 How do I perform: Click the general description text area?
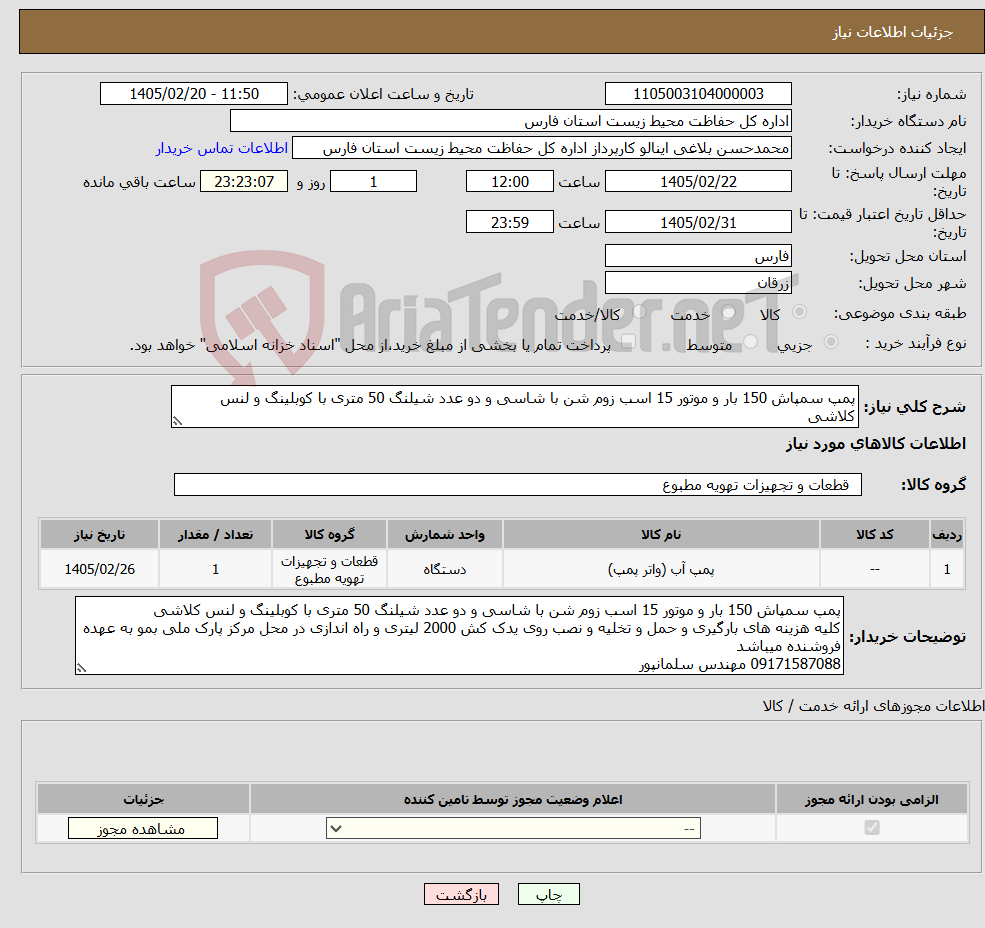click(514, 407)
